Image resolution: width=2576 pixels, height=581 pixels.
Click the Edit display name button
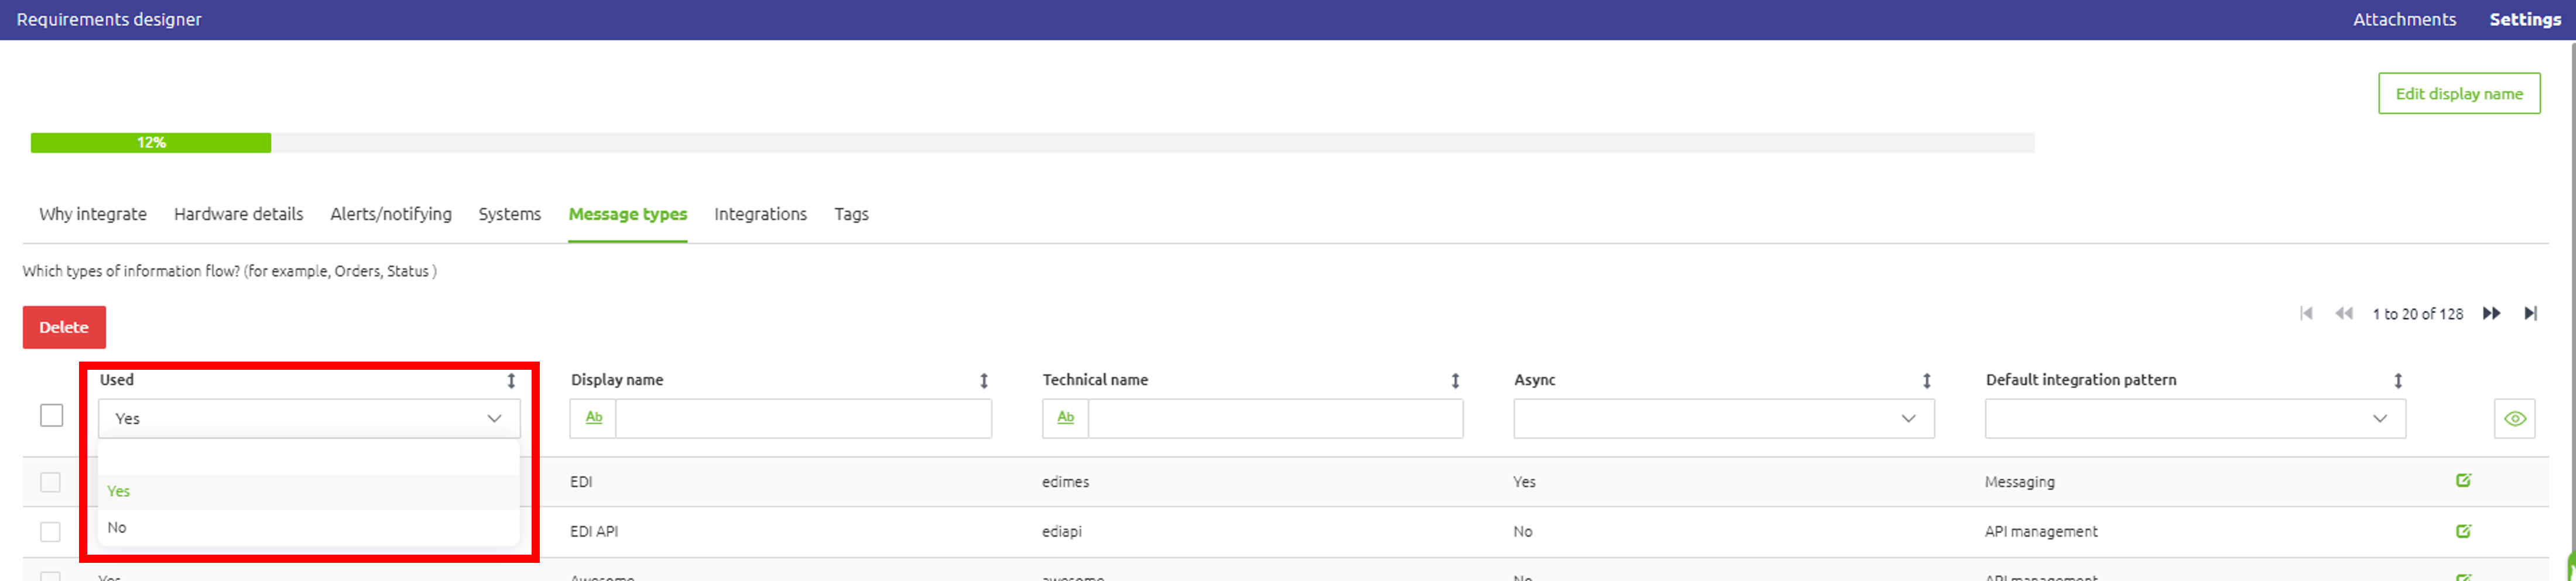click(2458, 94)
